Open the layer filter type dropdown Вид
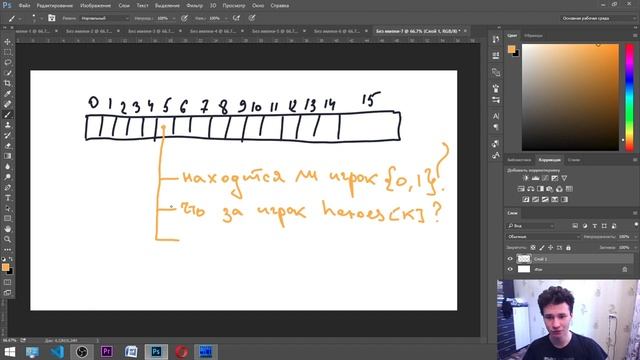Image resolution: width=640 pixels, height=360 pixels. click(530, 226)
